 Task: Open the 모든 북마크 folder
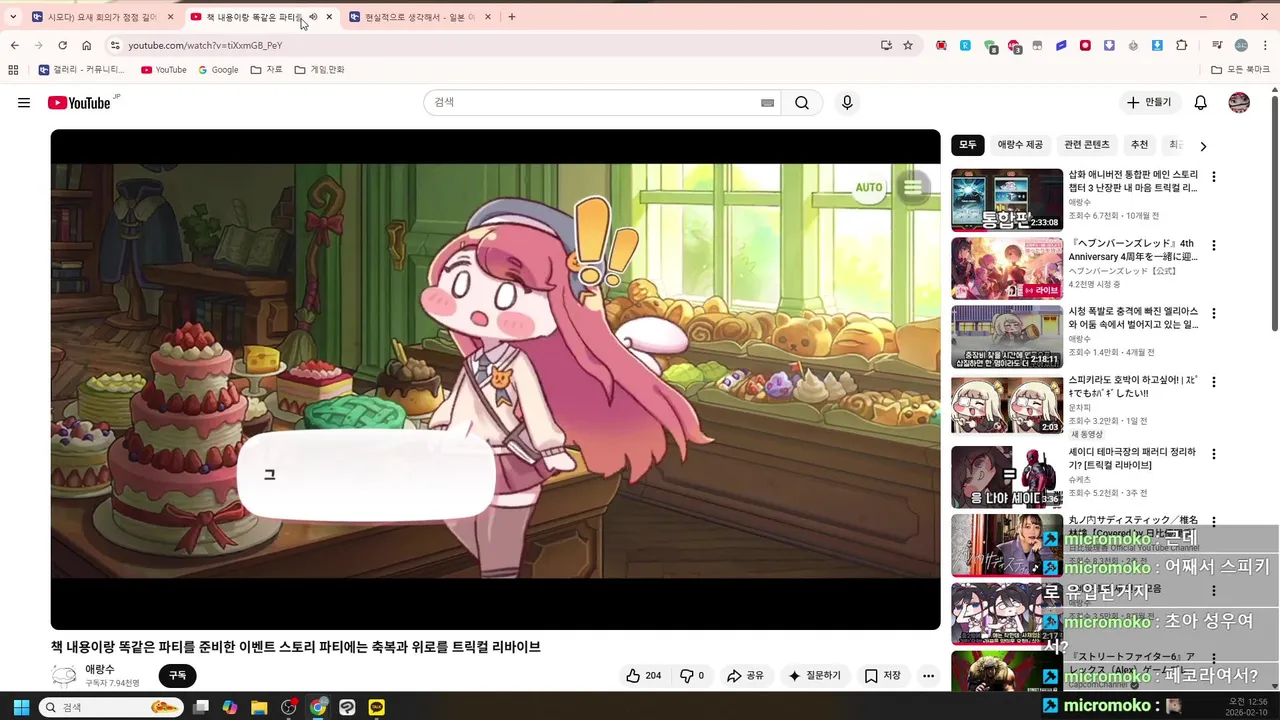(x=1240, y=70)
